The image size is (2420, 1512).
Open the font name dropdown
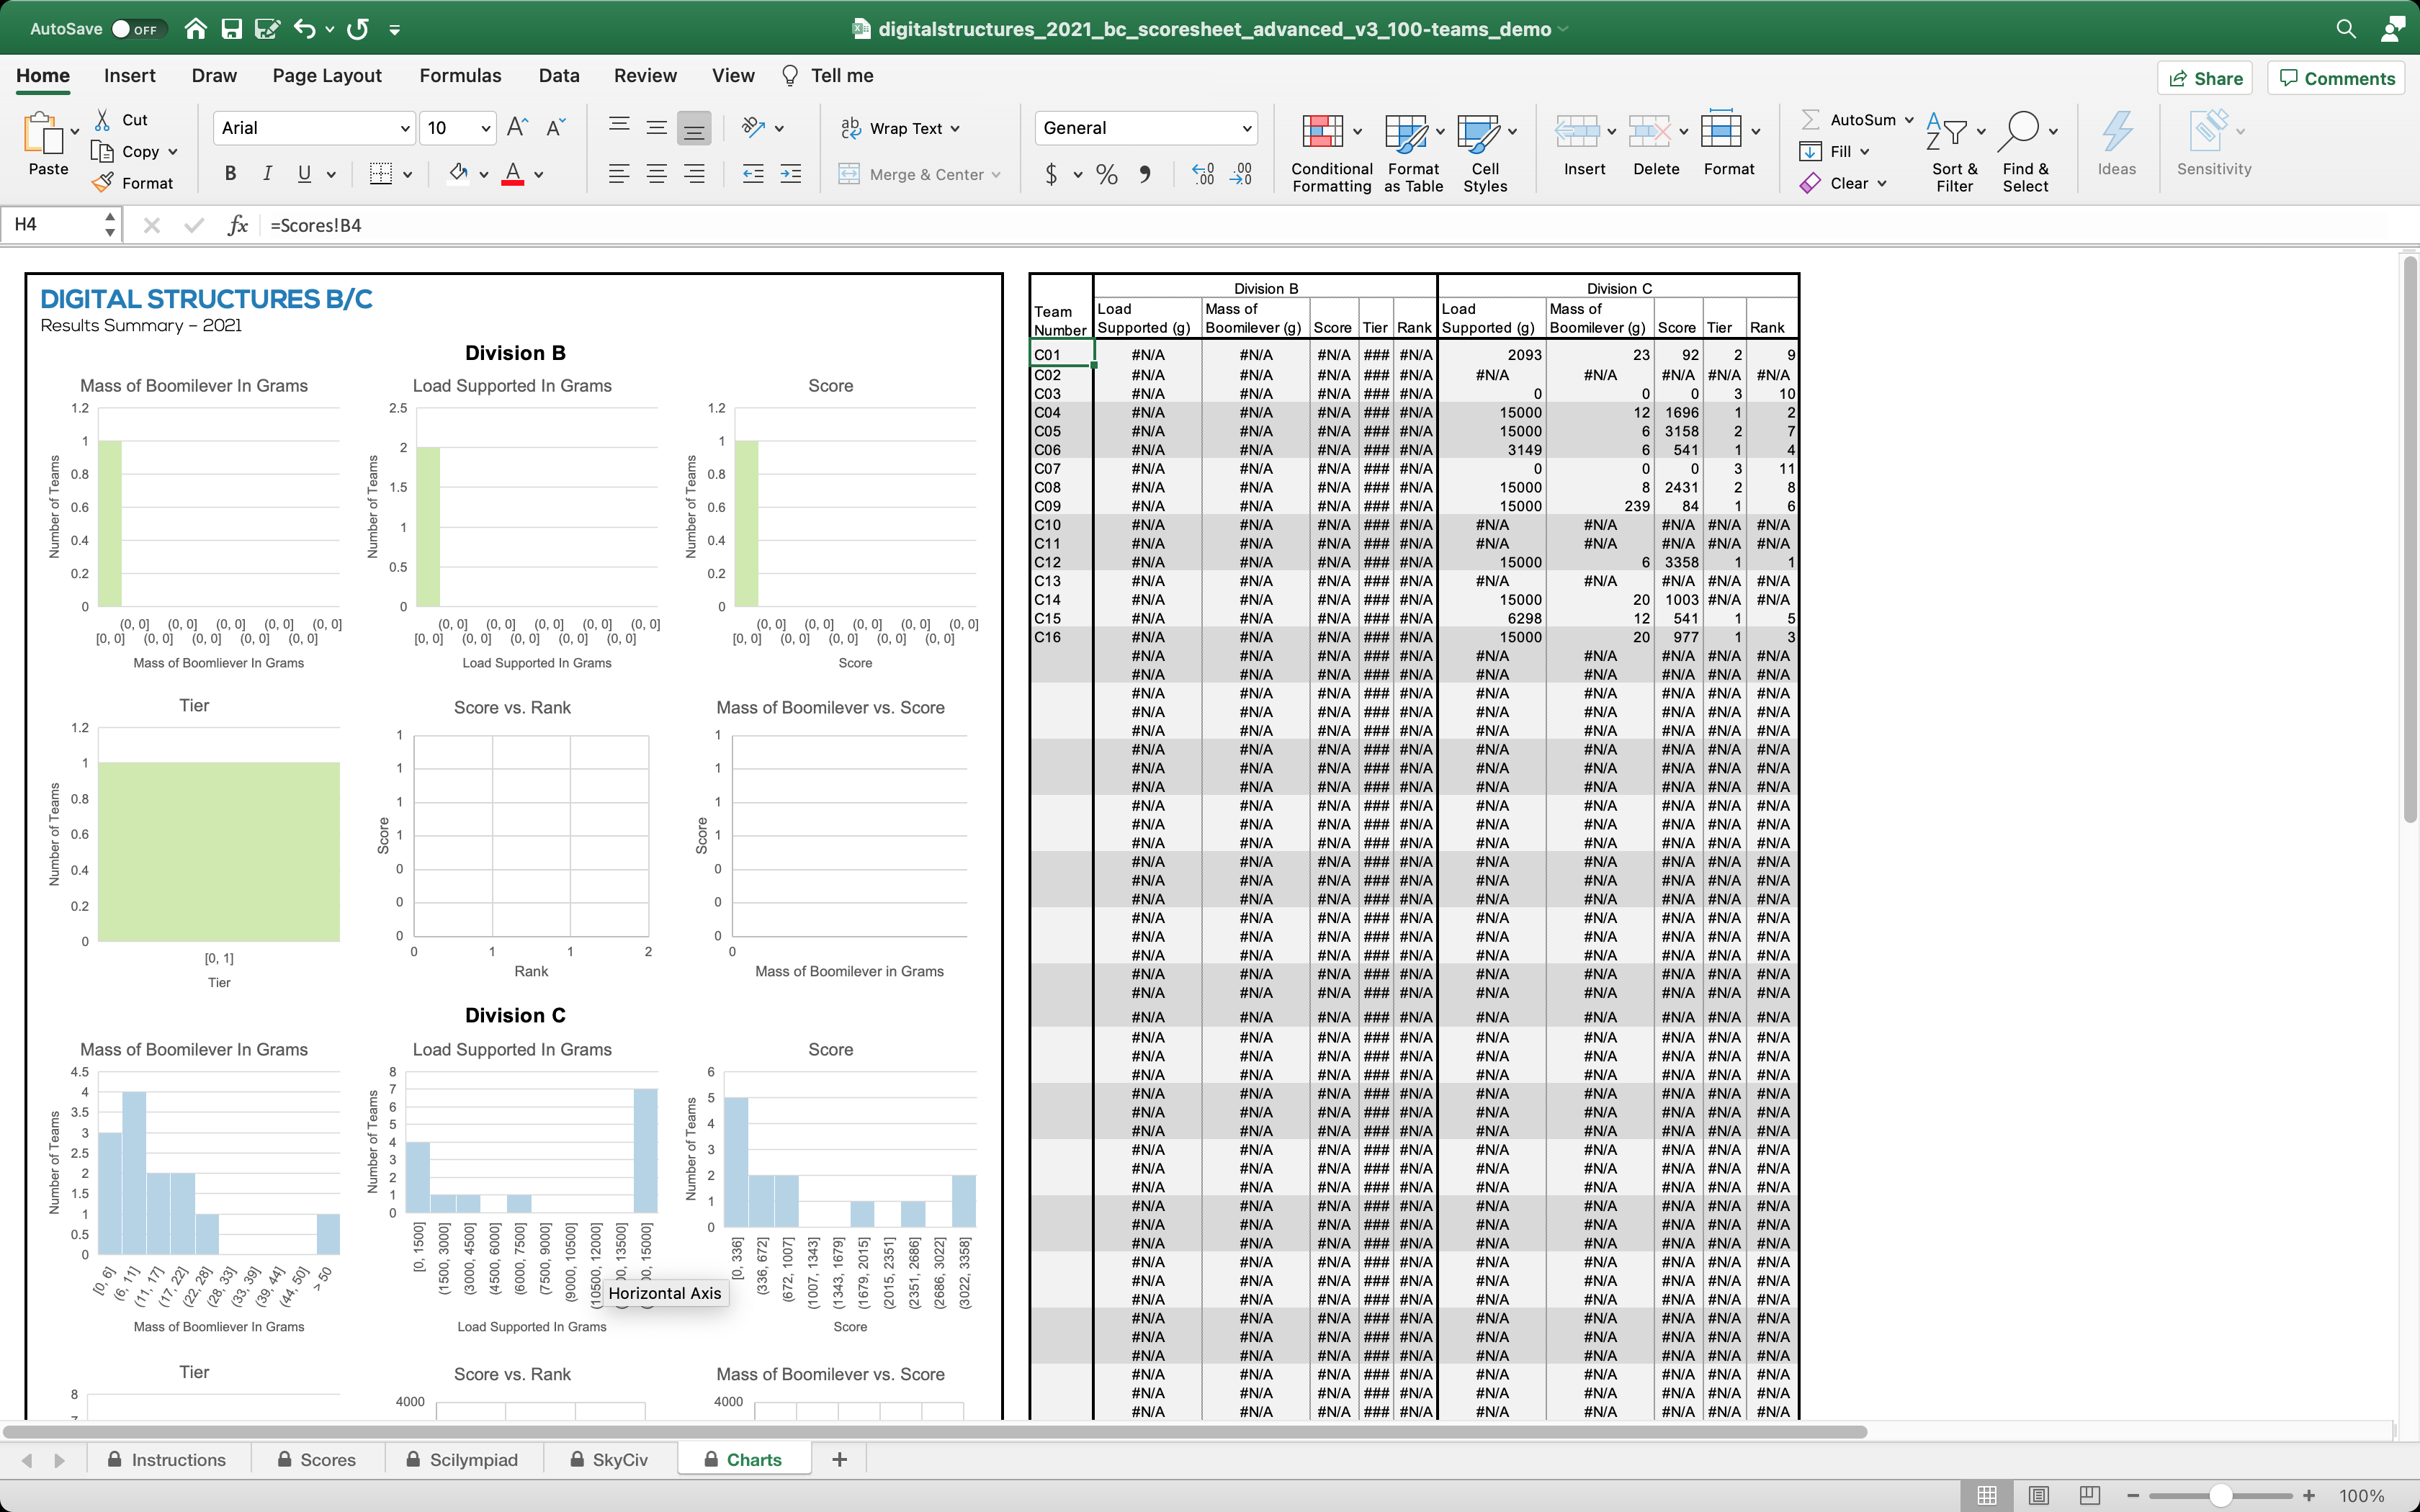405,128
